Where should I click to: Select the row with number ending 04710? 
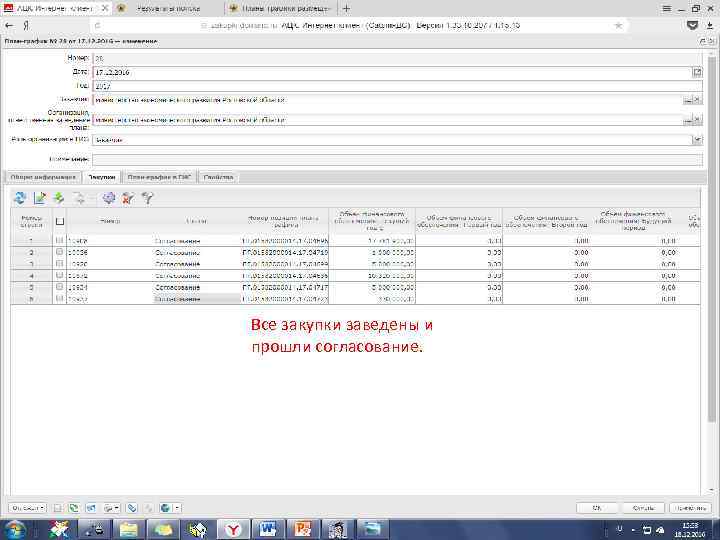[x=355, y=252]
